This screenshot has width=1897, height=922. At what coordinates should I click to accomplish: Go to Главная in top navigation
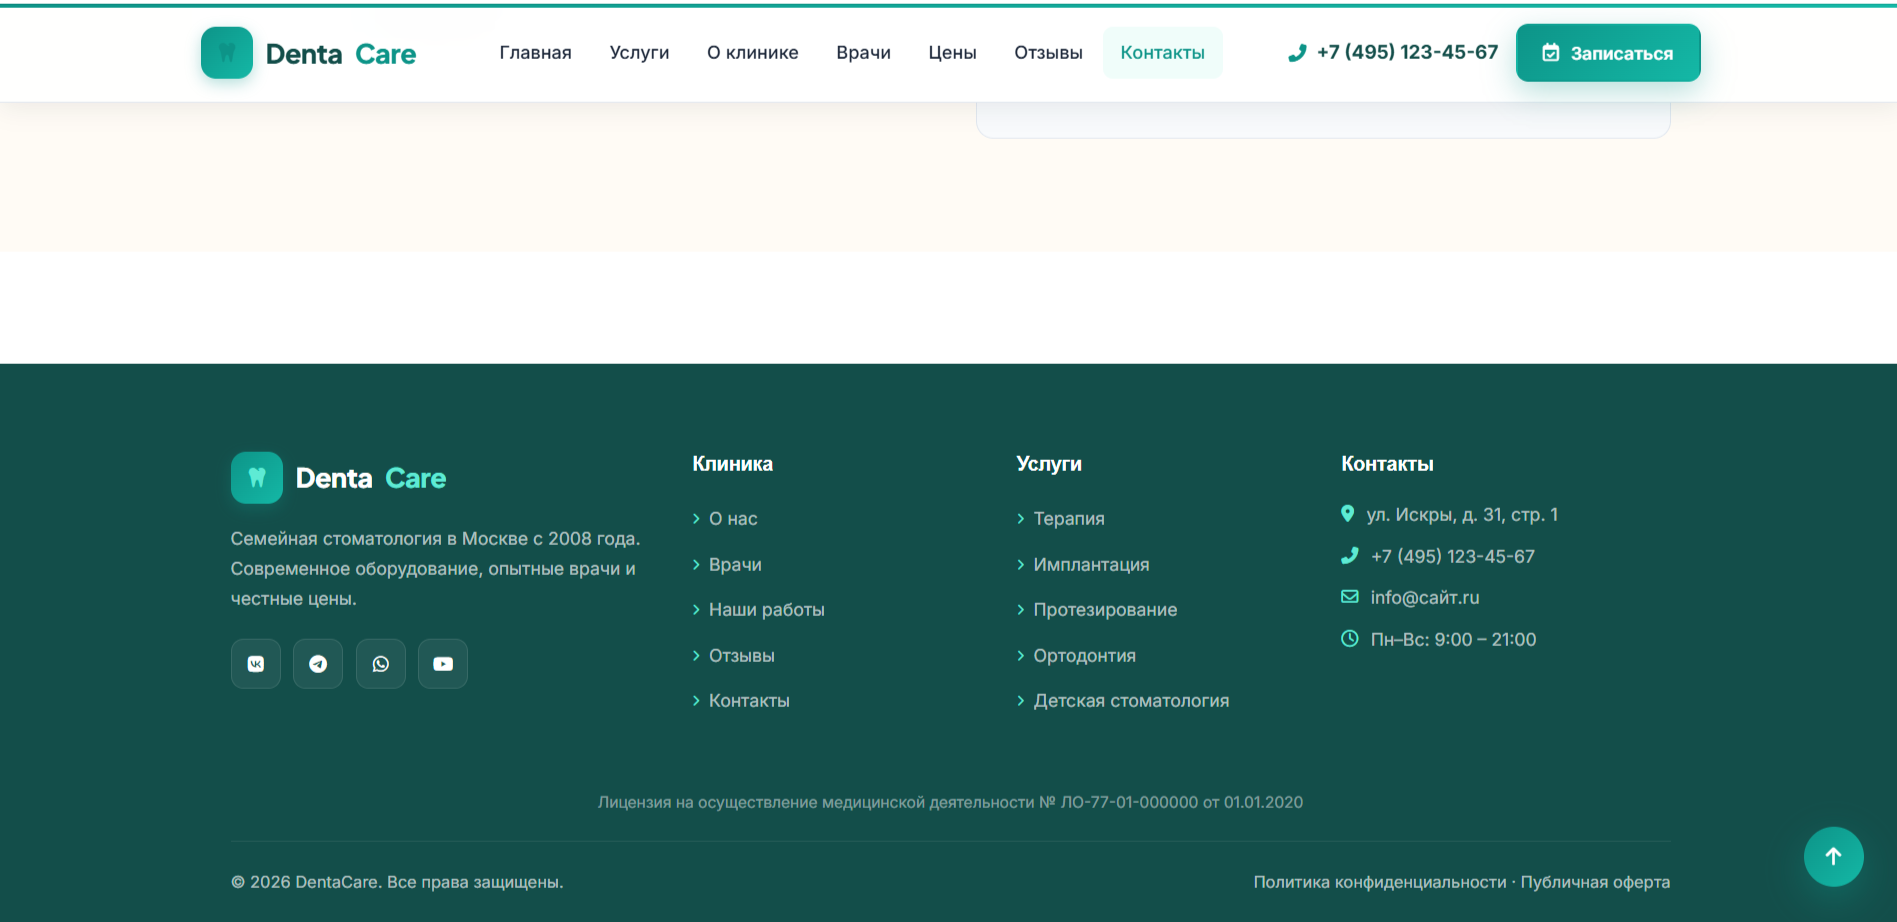tap(536, 53)
